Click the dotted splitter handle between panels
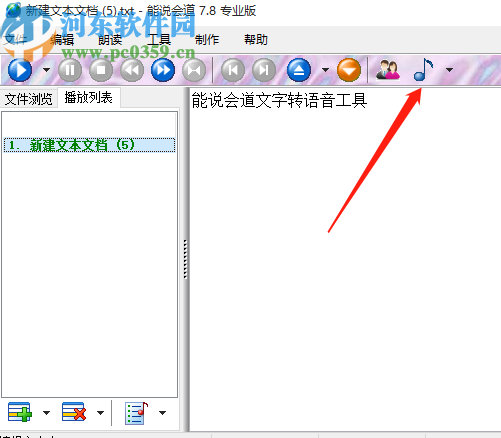Screen dimensions: 501x438 185,259
